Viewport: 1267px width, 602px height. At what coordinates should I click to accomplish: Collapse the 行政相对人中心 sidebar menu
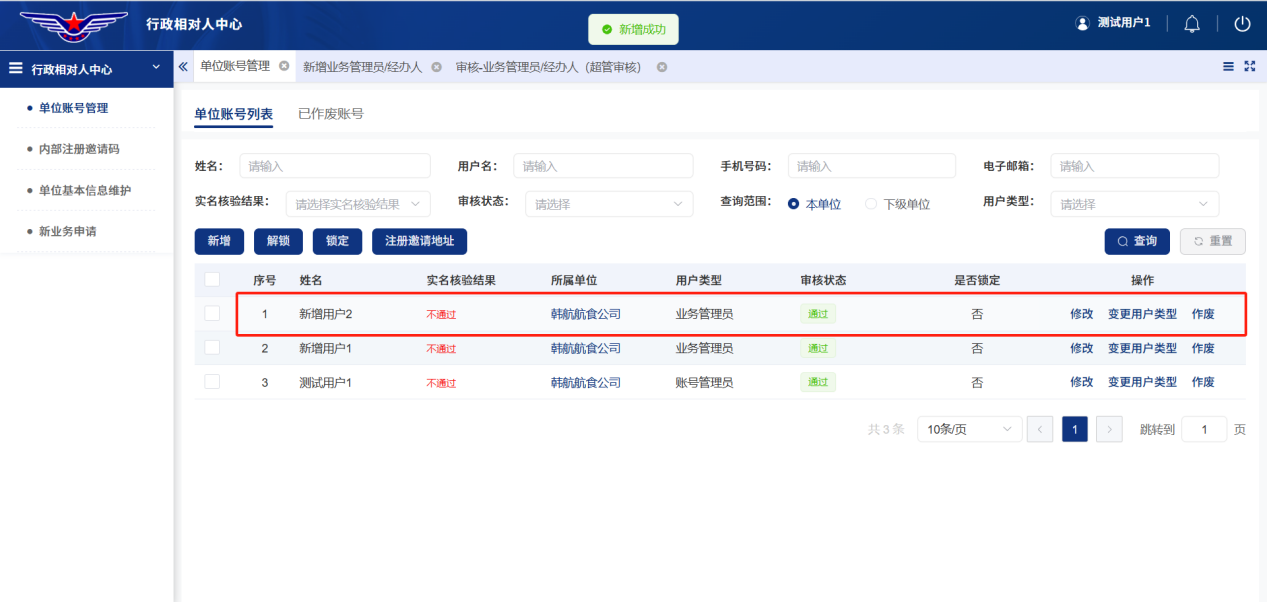pyautogui.click(x=155, y=67)
